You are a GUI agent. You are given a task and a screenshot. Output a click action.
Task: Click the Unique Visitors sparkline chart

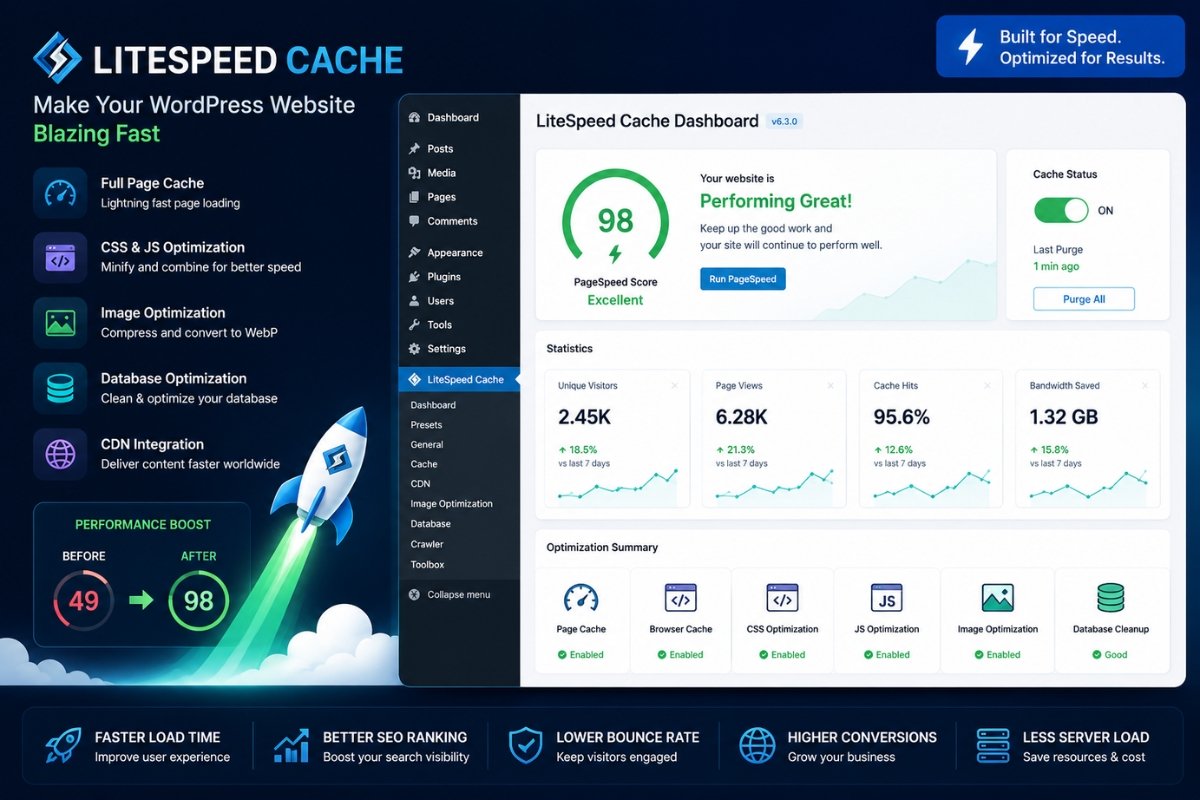point(618,486)
